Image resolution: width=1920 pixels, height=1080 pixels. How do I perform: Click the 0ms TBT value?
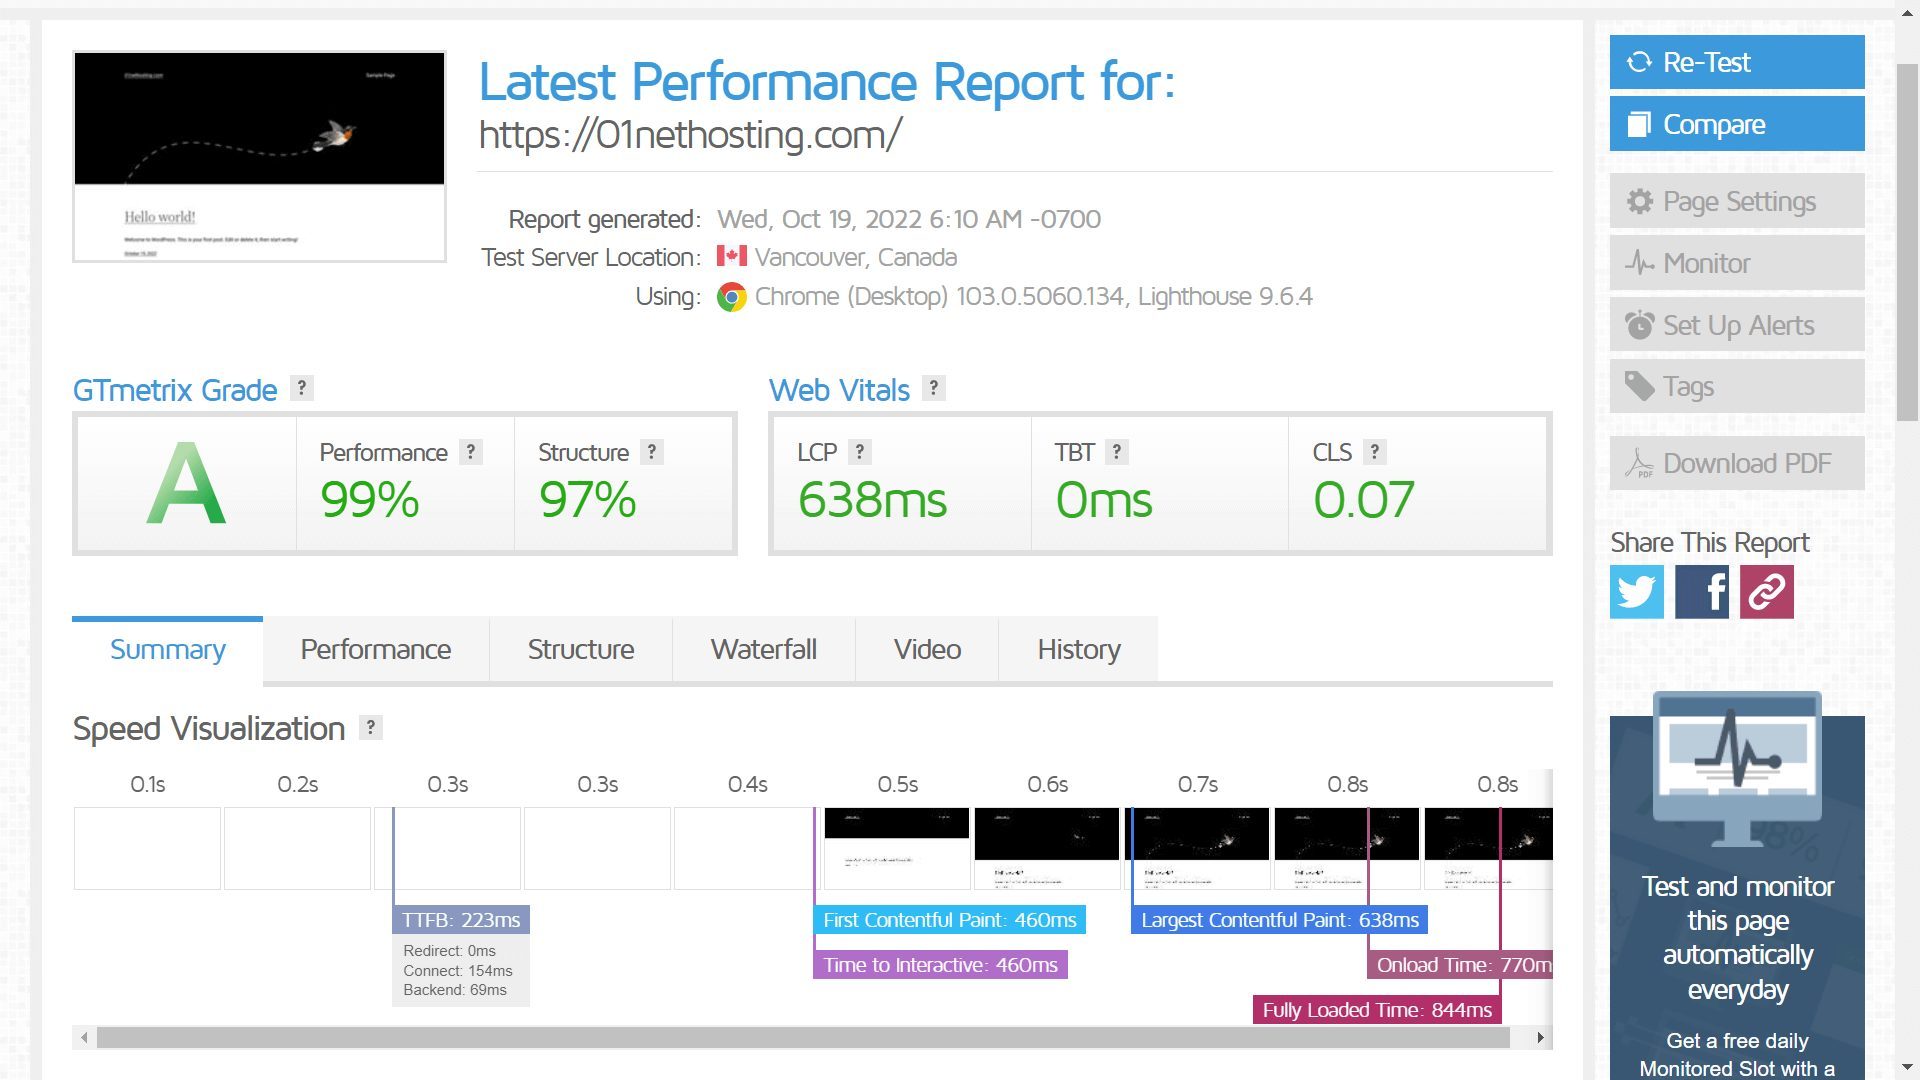point(1104,500)
